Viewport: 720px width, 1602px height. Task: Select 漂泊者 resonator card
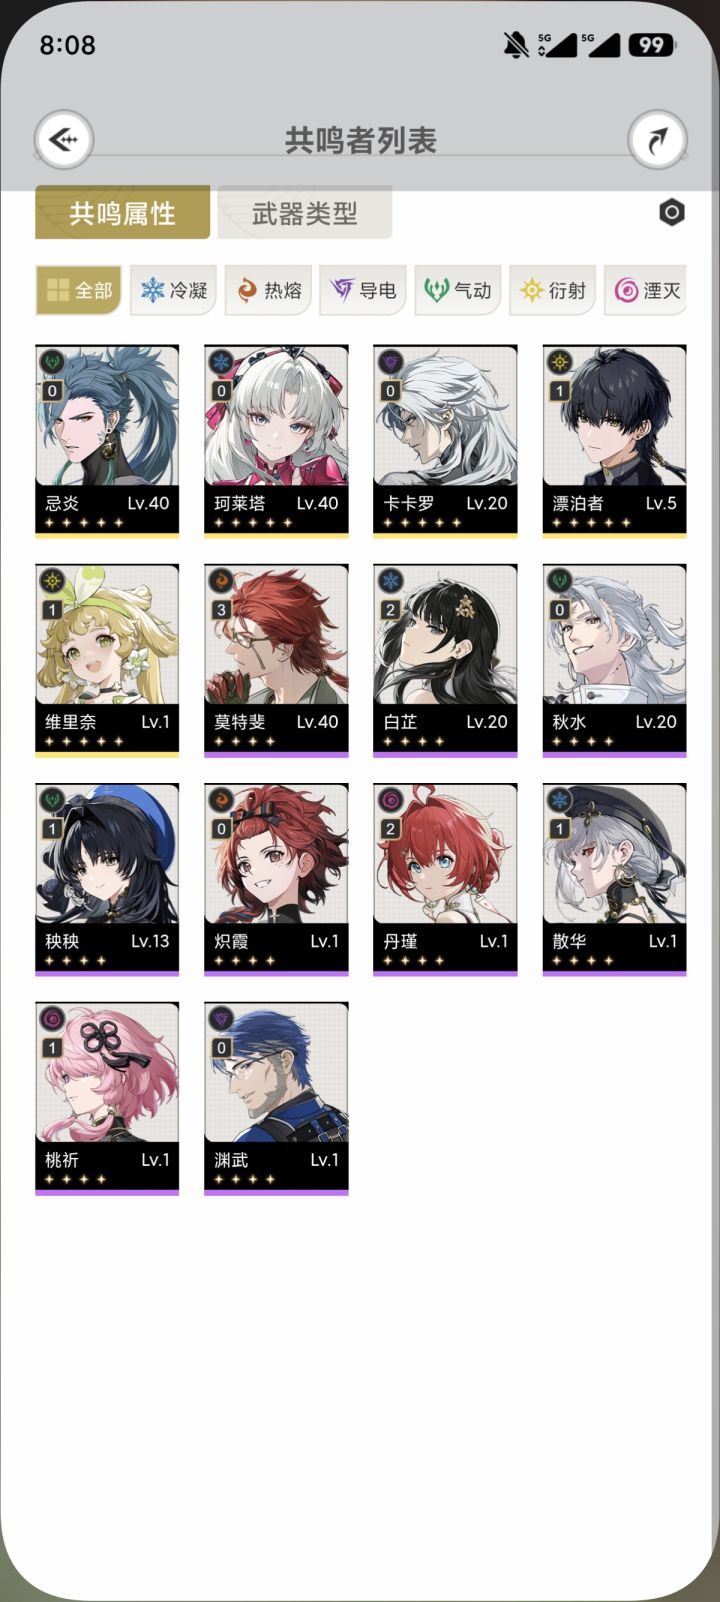click(x=614, y=442)
